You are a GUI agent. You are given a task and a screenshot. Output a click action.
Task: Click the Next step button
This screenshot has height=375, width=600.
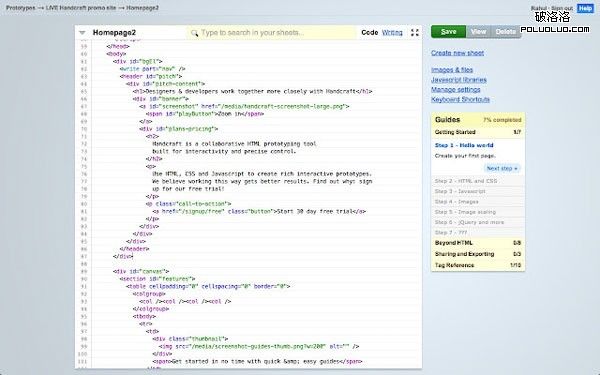click(x=502, y=168)
